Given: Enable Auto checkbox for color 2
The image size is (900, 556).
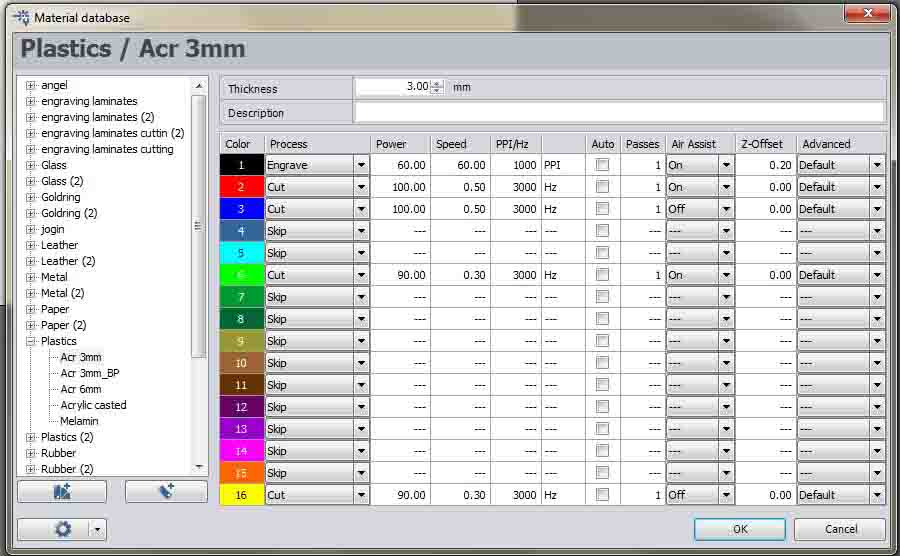Looking at the screenshot, I should 602,186.
